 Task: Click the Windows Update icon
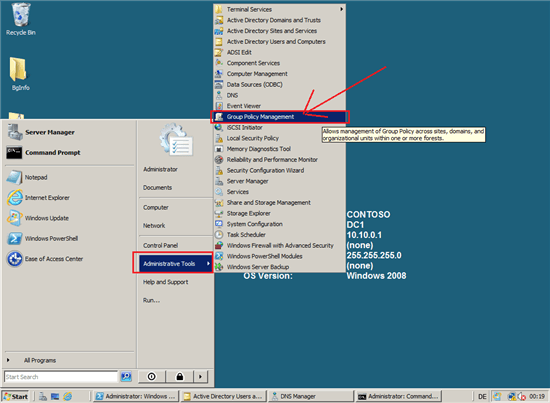[15, 218]
